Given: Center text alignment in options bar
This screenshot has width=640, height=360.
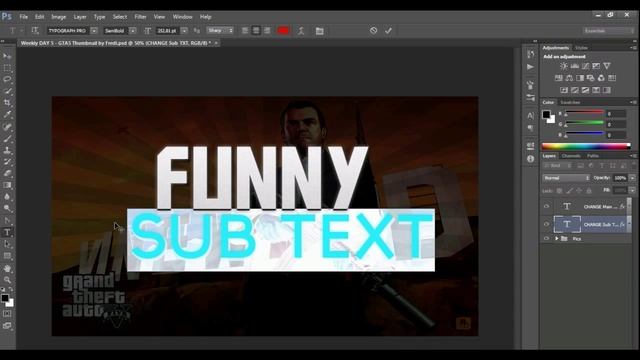Looking at the screenshot, I should [x=256, y=31].
